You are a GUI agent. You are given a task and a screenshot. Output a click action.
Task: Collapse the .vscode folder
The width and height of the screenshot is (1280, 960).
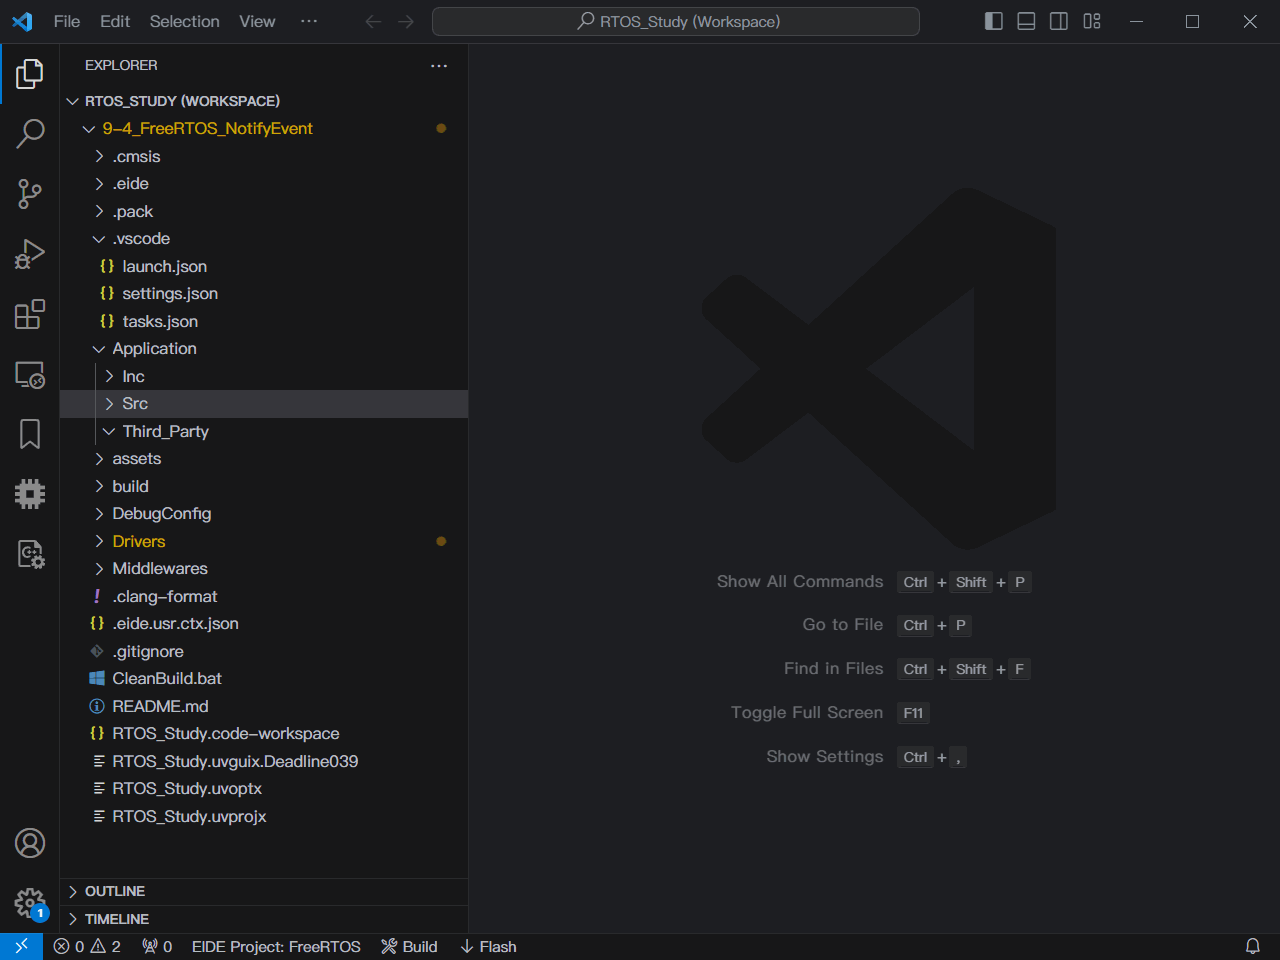[x=141, y=239]
